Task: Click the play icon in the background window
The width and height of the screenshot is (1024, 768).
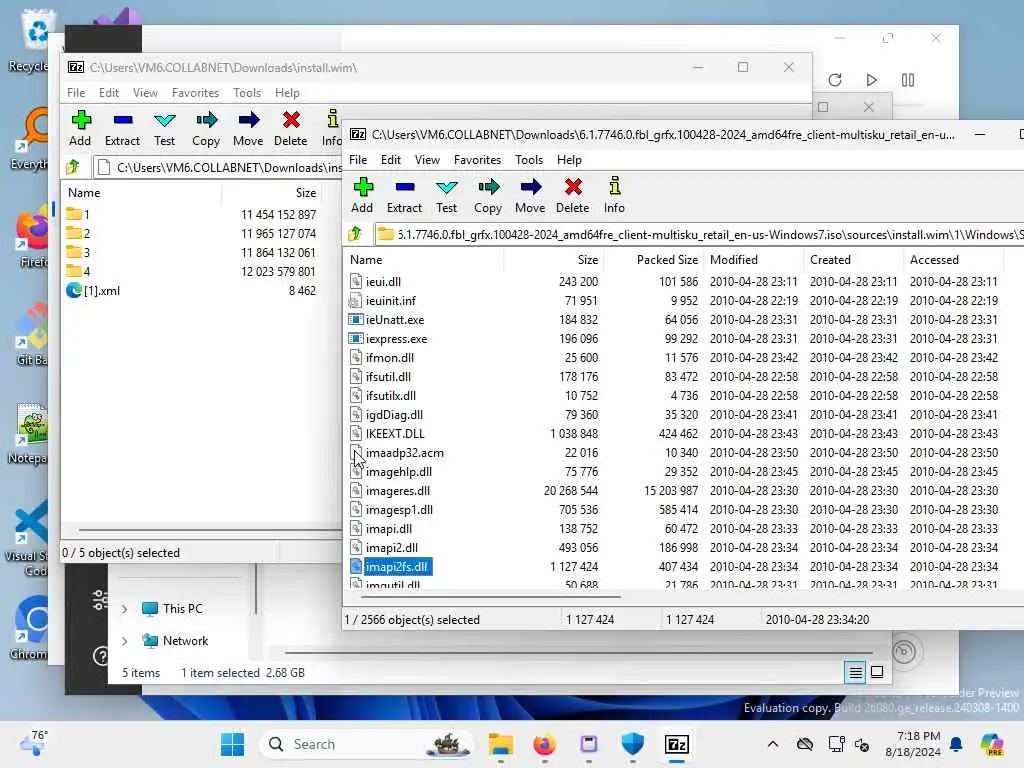Action: (871, 80)
